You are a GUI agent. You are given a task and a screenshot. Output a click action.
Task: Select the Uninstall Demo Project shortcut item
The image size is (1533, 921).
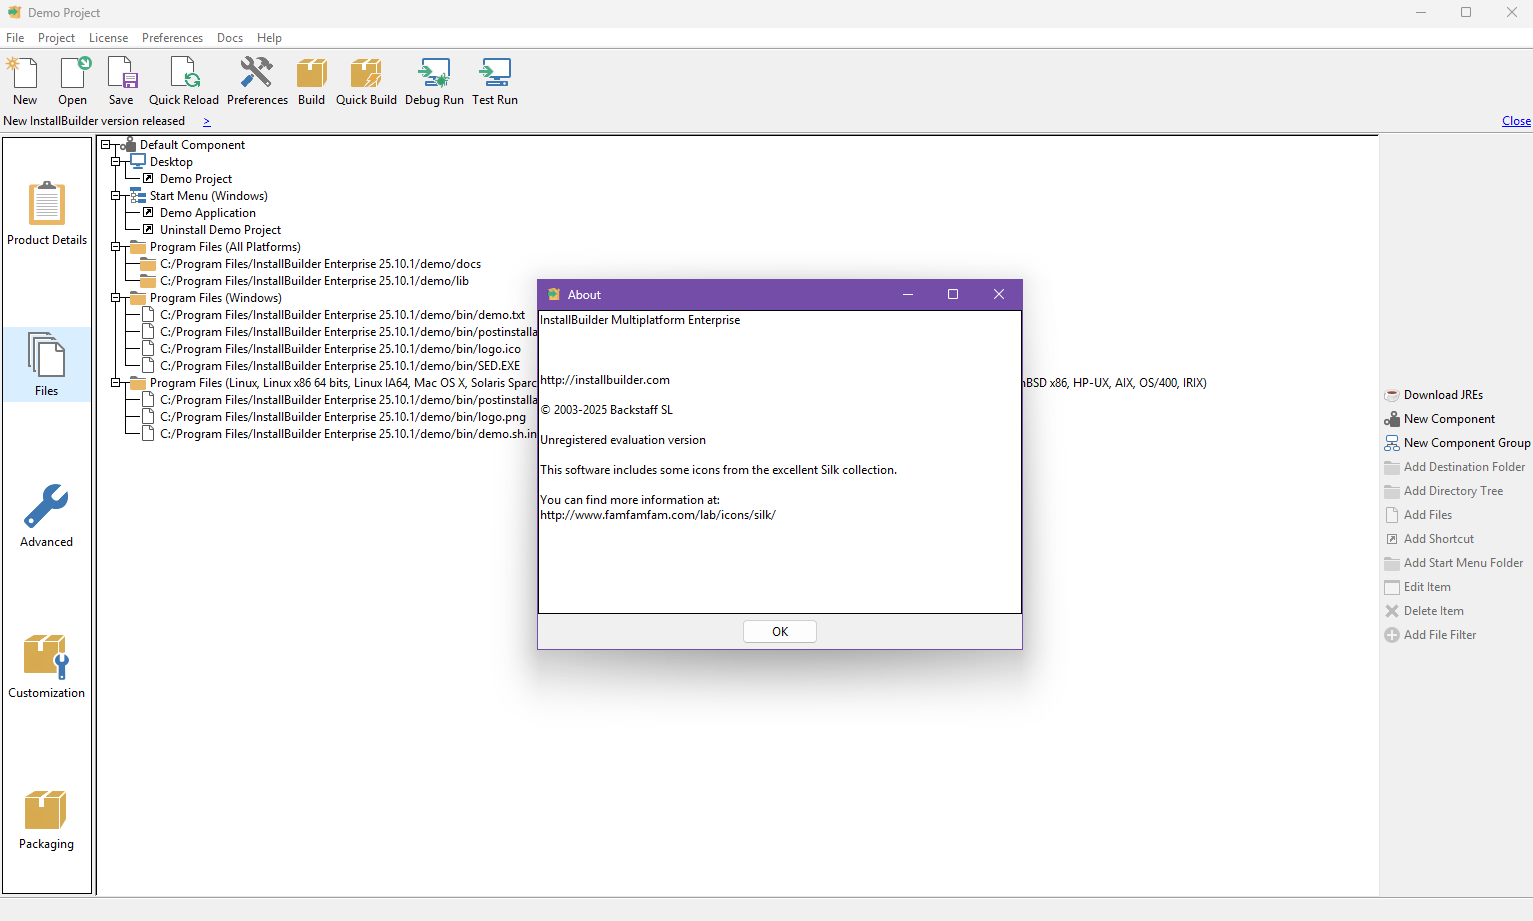click(221, 230)
